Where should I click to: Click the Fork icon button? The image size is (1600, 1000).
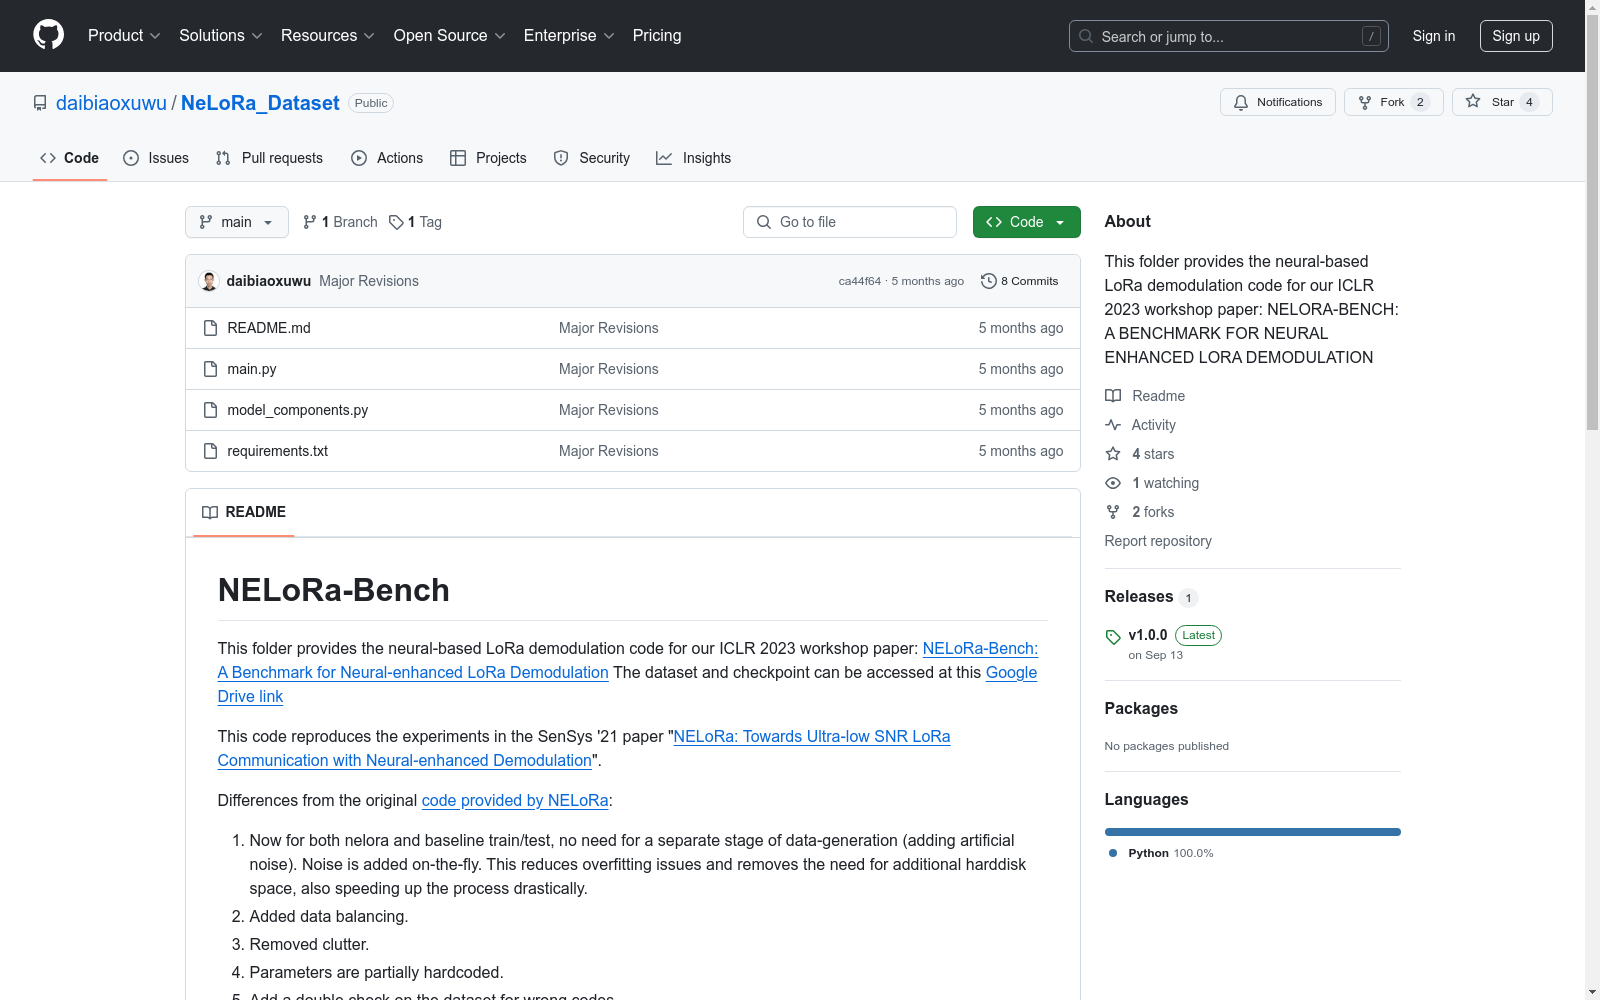click(x=1365, y=102)
